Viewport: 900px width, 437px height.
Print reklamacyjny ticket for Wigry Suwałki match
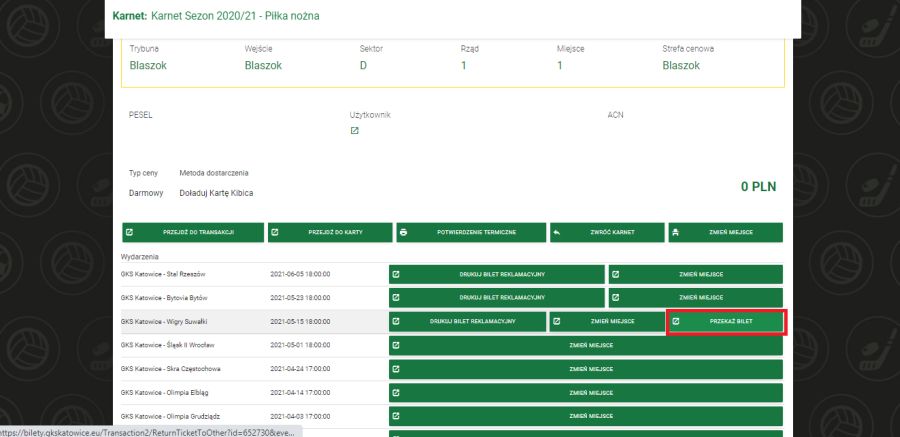(x=467, y=322)
